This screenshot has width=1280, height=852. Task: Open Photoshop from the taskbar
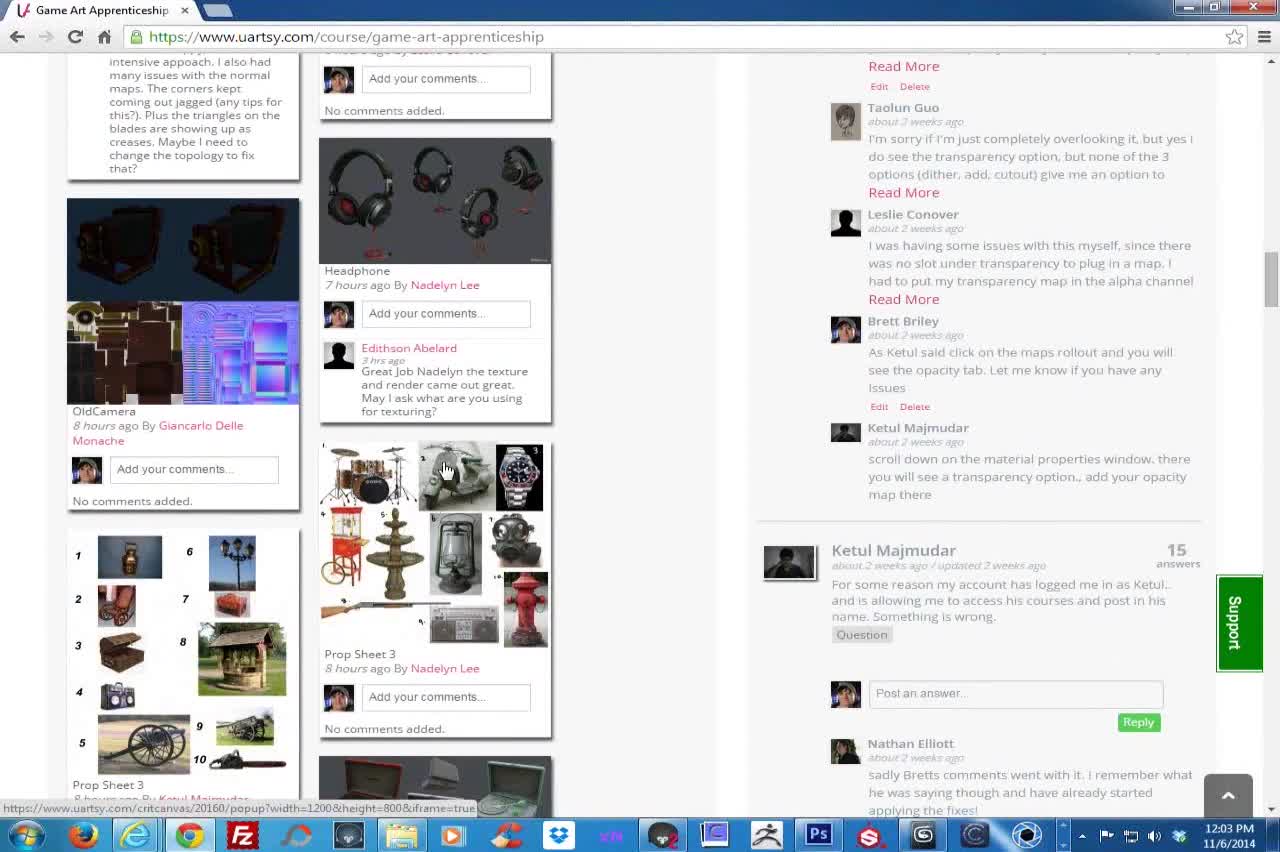click(x=819, y=835)
